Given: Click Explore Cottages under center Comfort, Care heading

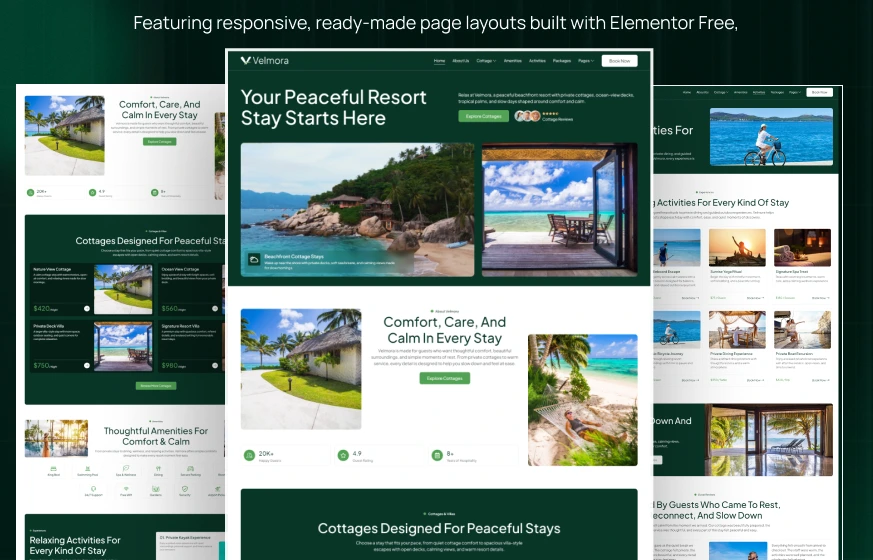Looking at the screenshot, I should point(444,378).
